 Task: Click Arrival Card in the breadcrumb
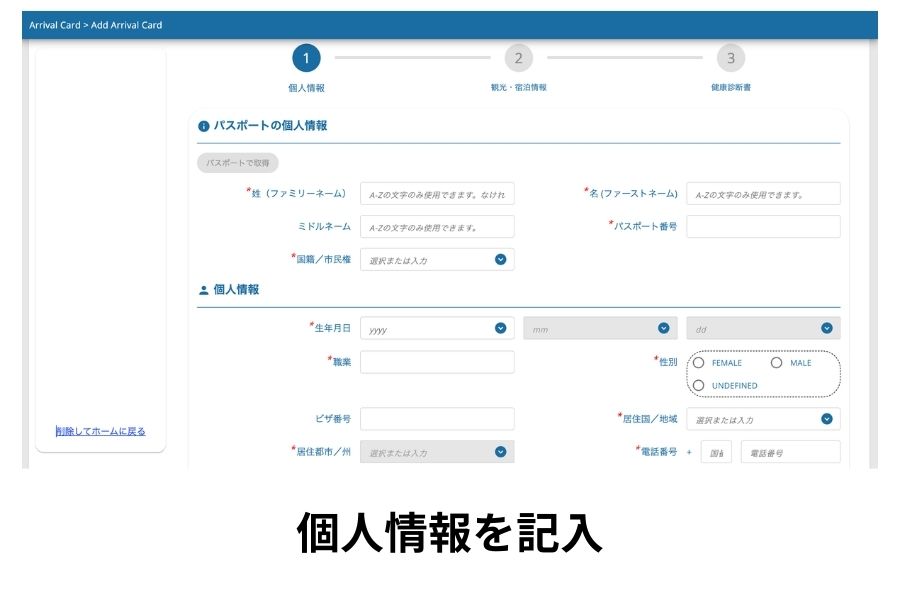56,25
